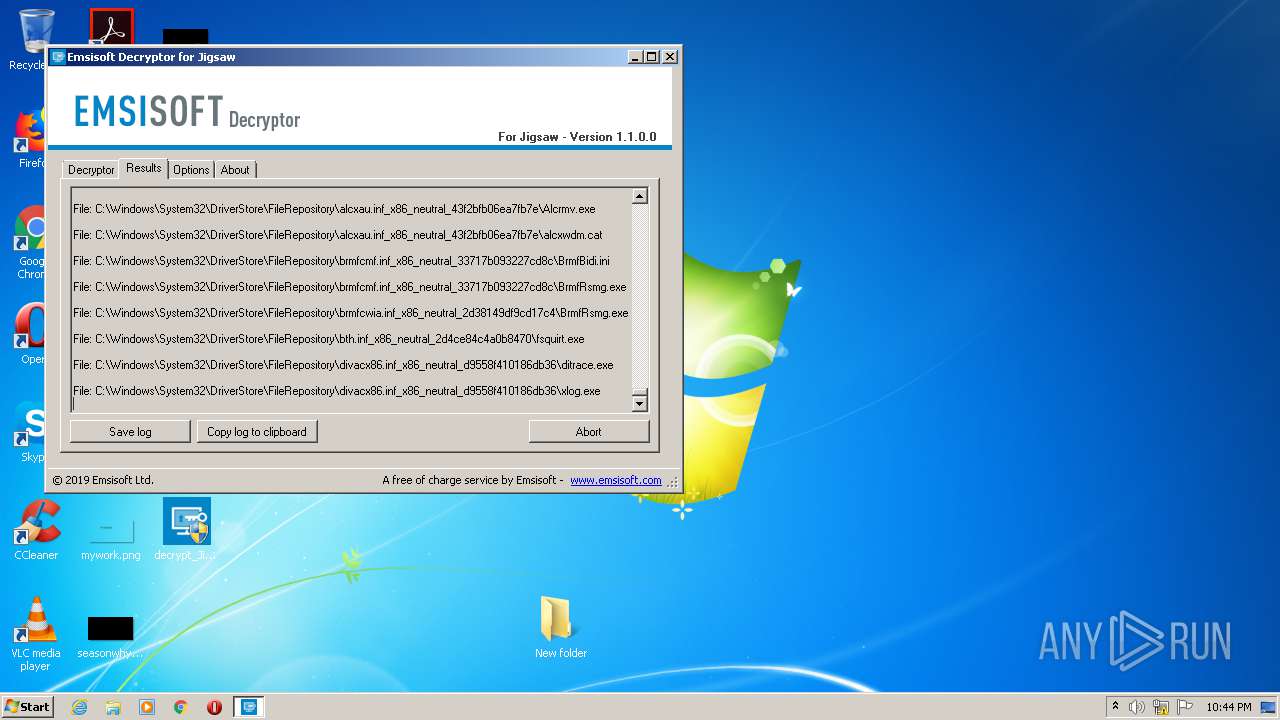Screen dimensions: 1280x720
Task: Click the network tray icon
Action: [x=1161, y=707]
